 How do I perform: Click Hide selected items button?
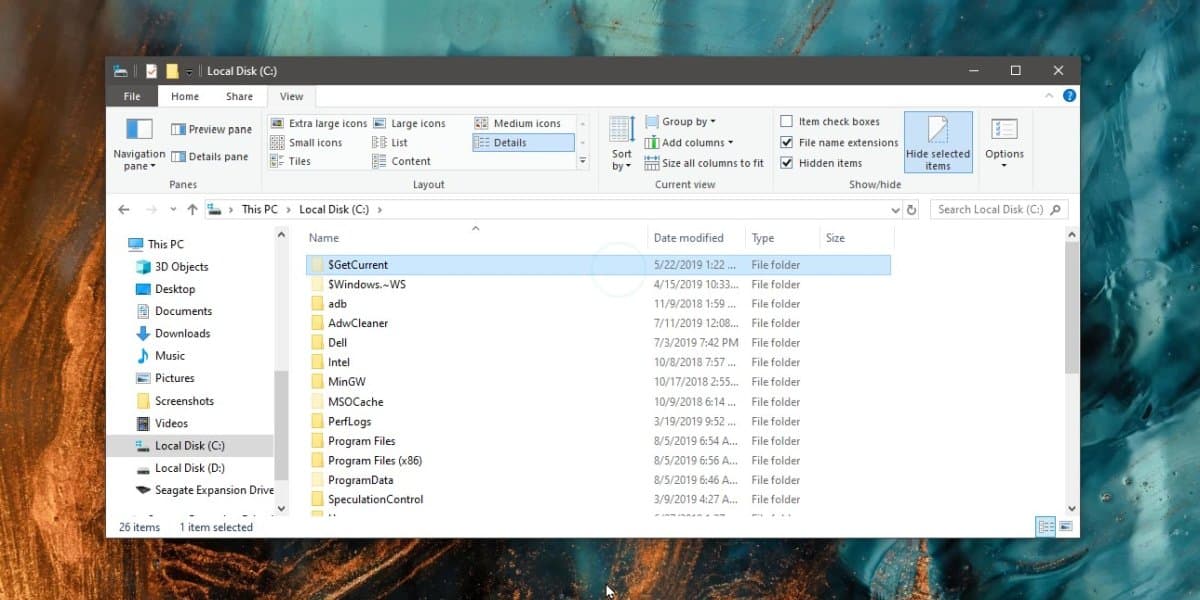click(938, 143)
